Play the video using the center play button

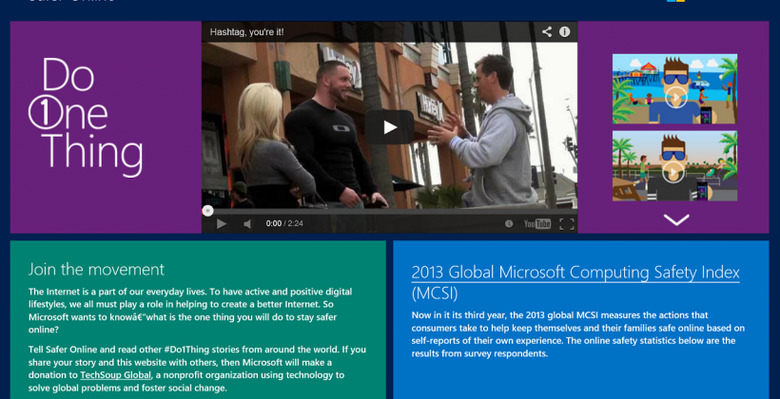pyautogui.click(x=390, y=127)
